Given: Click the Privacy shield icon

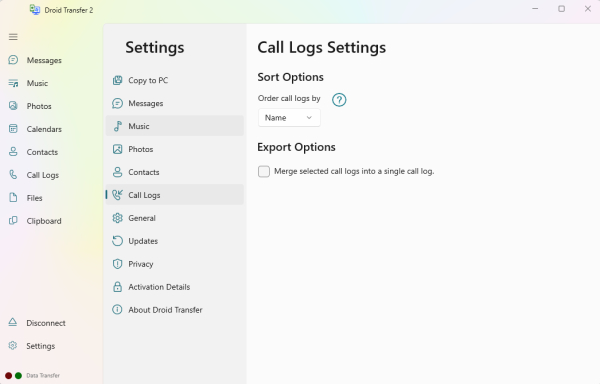Looking at the screenshot, I should [x=117, y=264].
